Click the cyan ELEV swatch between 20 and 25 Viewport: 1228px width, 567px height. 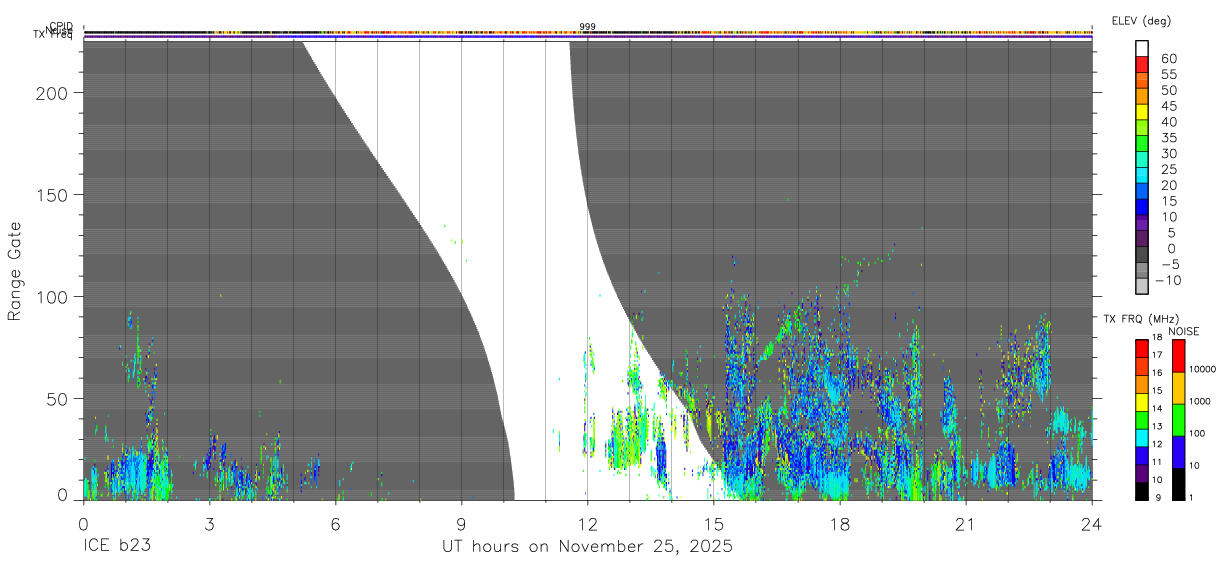(x=1142, y=176)
